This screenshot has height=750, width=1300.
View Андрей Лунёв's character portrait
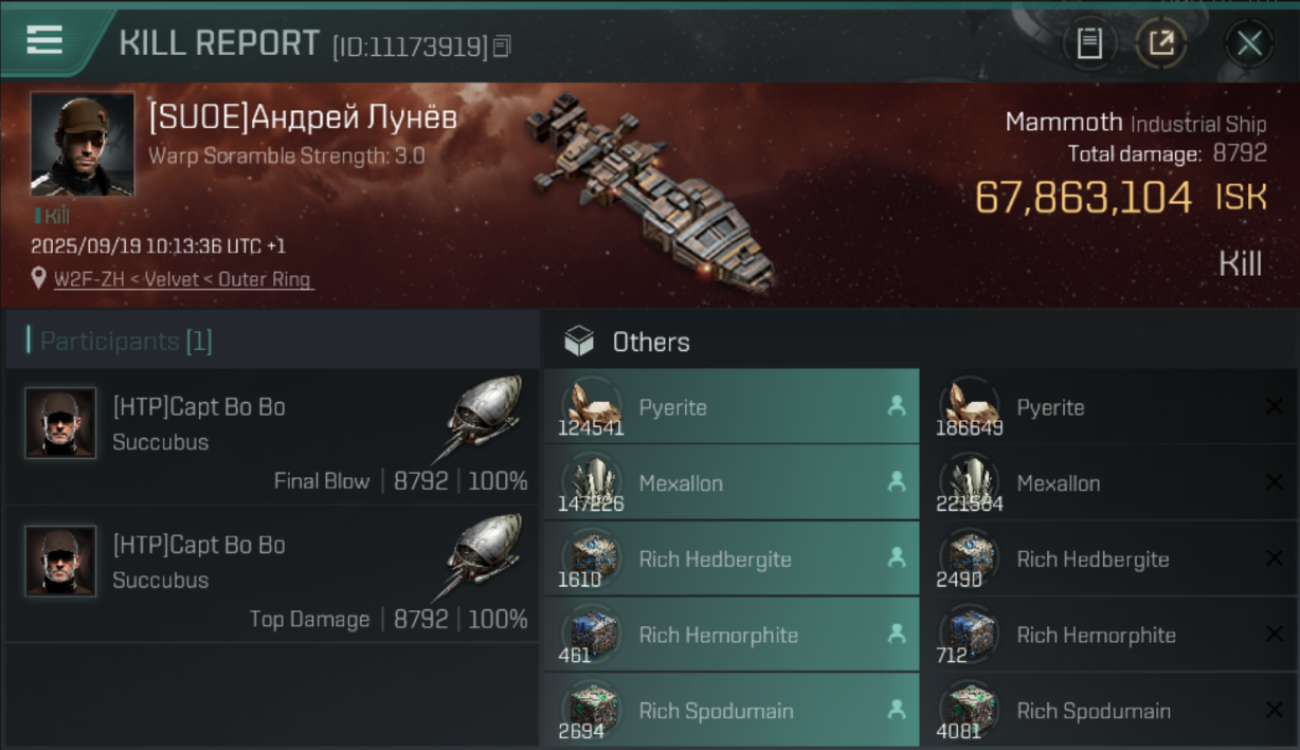coord(82,144)
